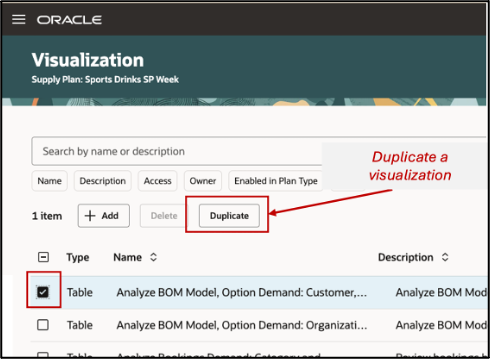Sort by Description column arrows
This screenshot has height=360, width=490.
point(445,257)
